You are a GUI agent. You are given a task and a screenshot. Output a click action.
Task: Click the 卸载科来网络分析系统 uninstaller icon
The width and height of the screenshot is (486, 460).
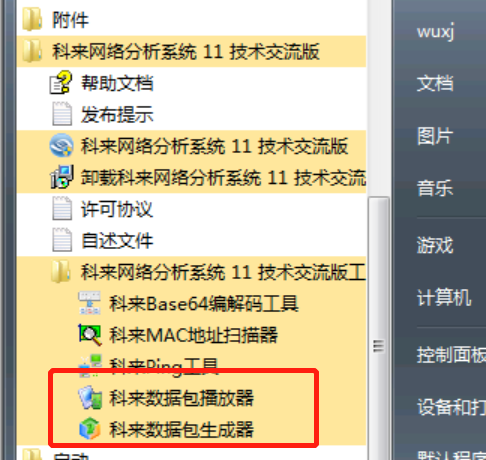[x=61, y=177]
